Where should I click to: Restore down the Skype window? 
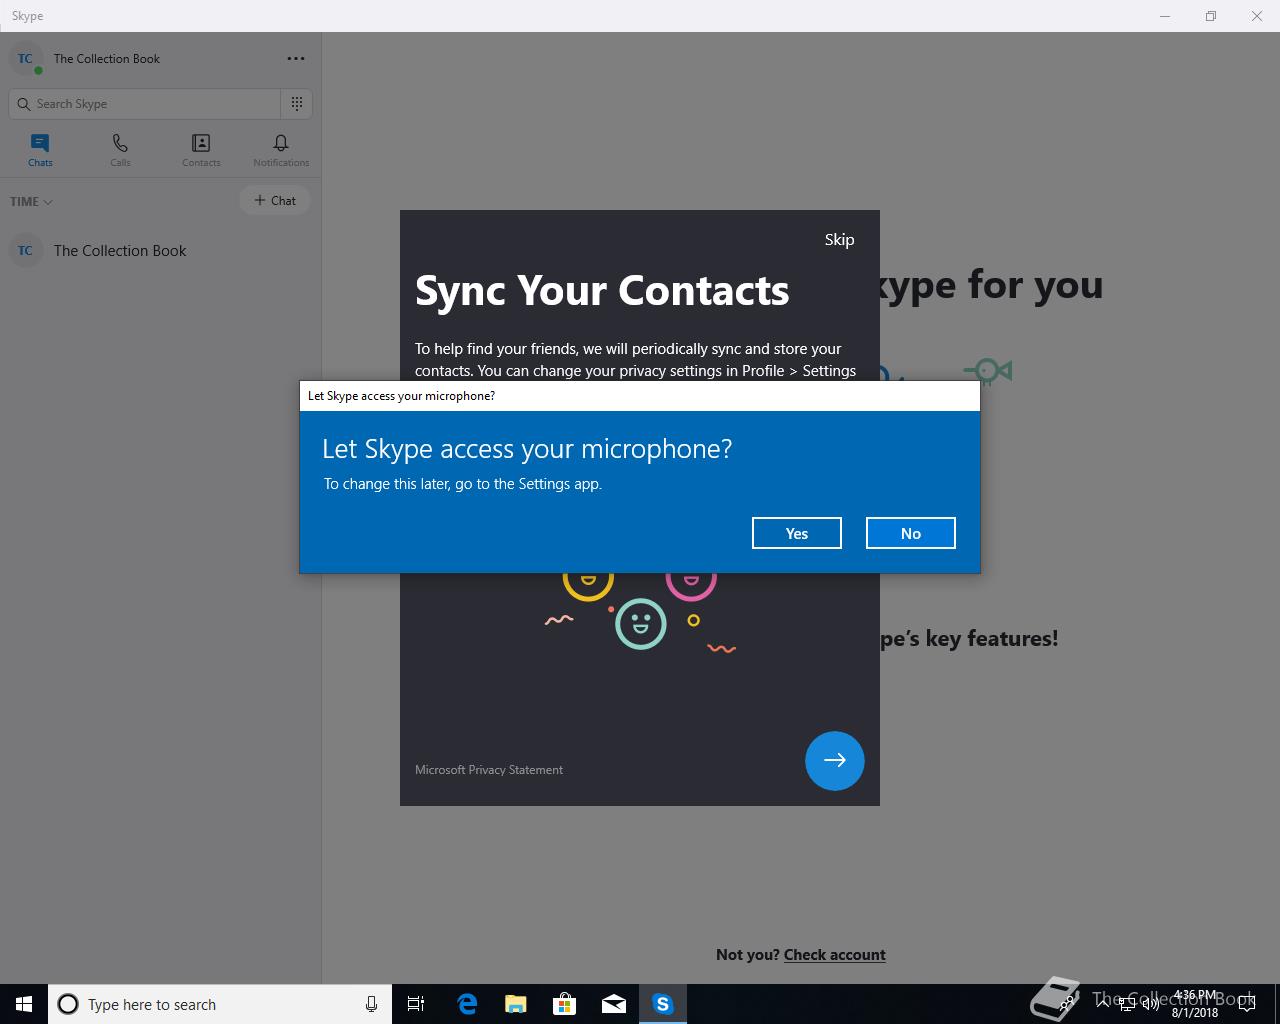coord(1211,16)
